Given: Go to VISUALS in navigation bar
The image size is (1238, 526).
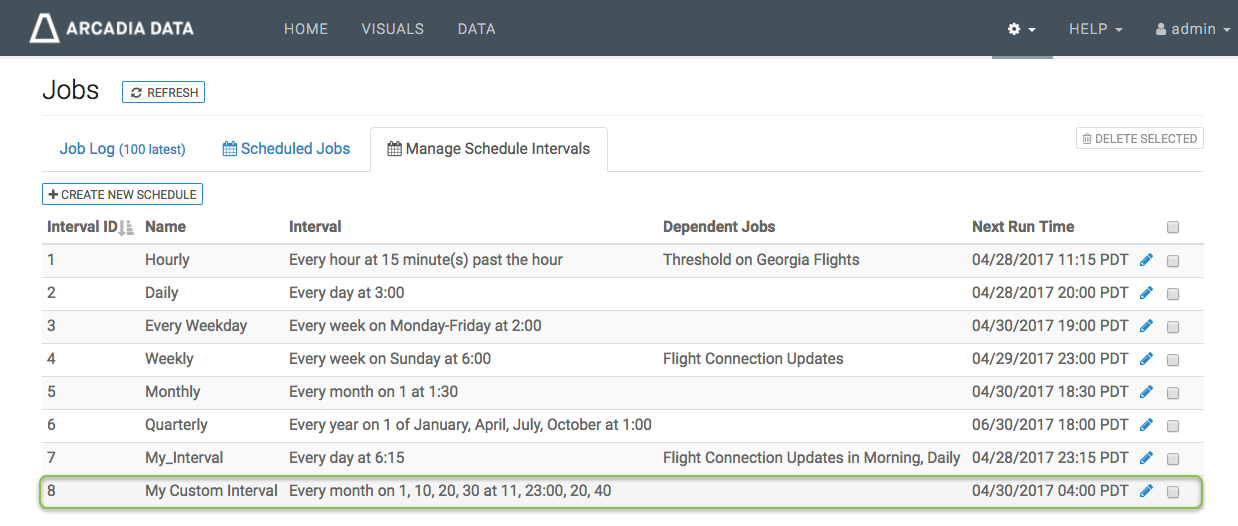Looking at the screenshot, I should pos(392,29).
